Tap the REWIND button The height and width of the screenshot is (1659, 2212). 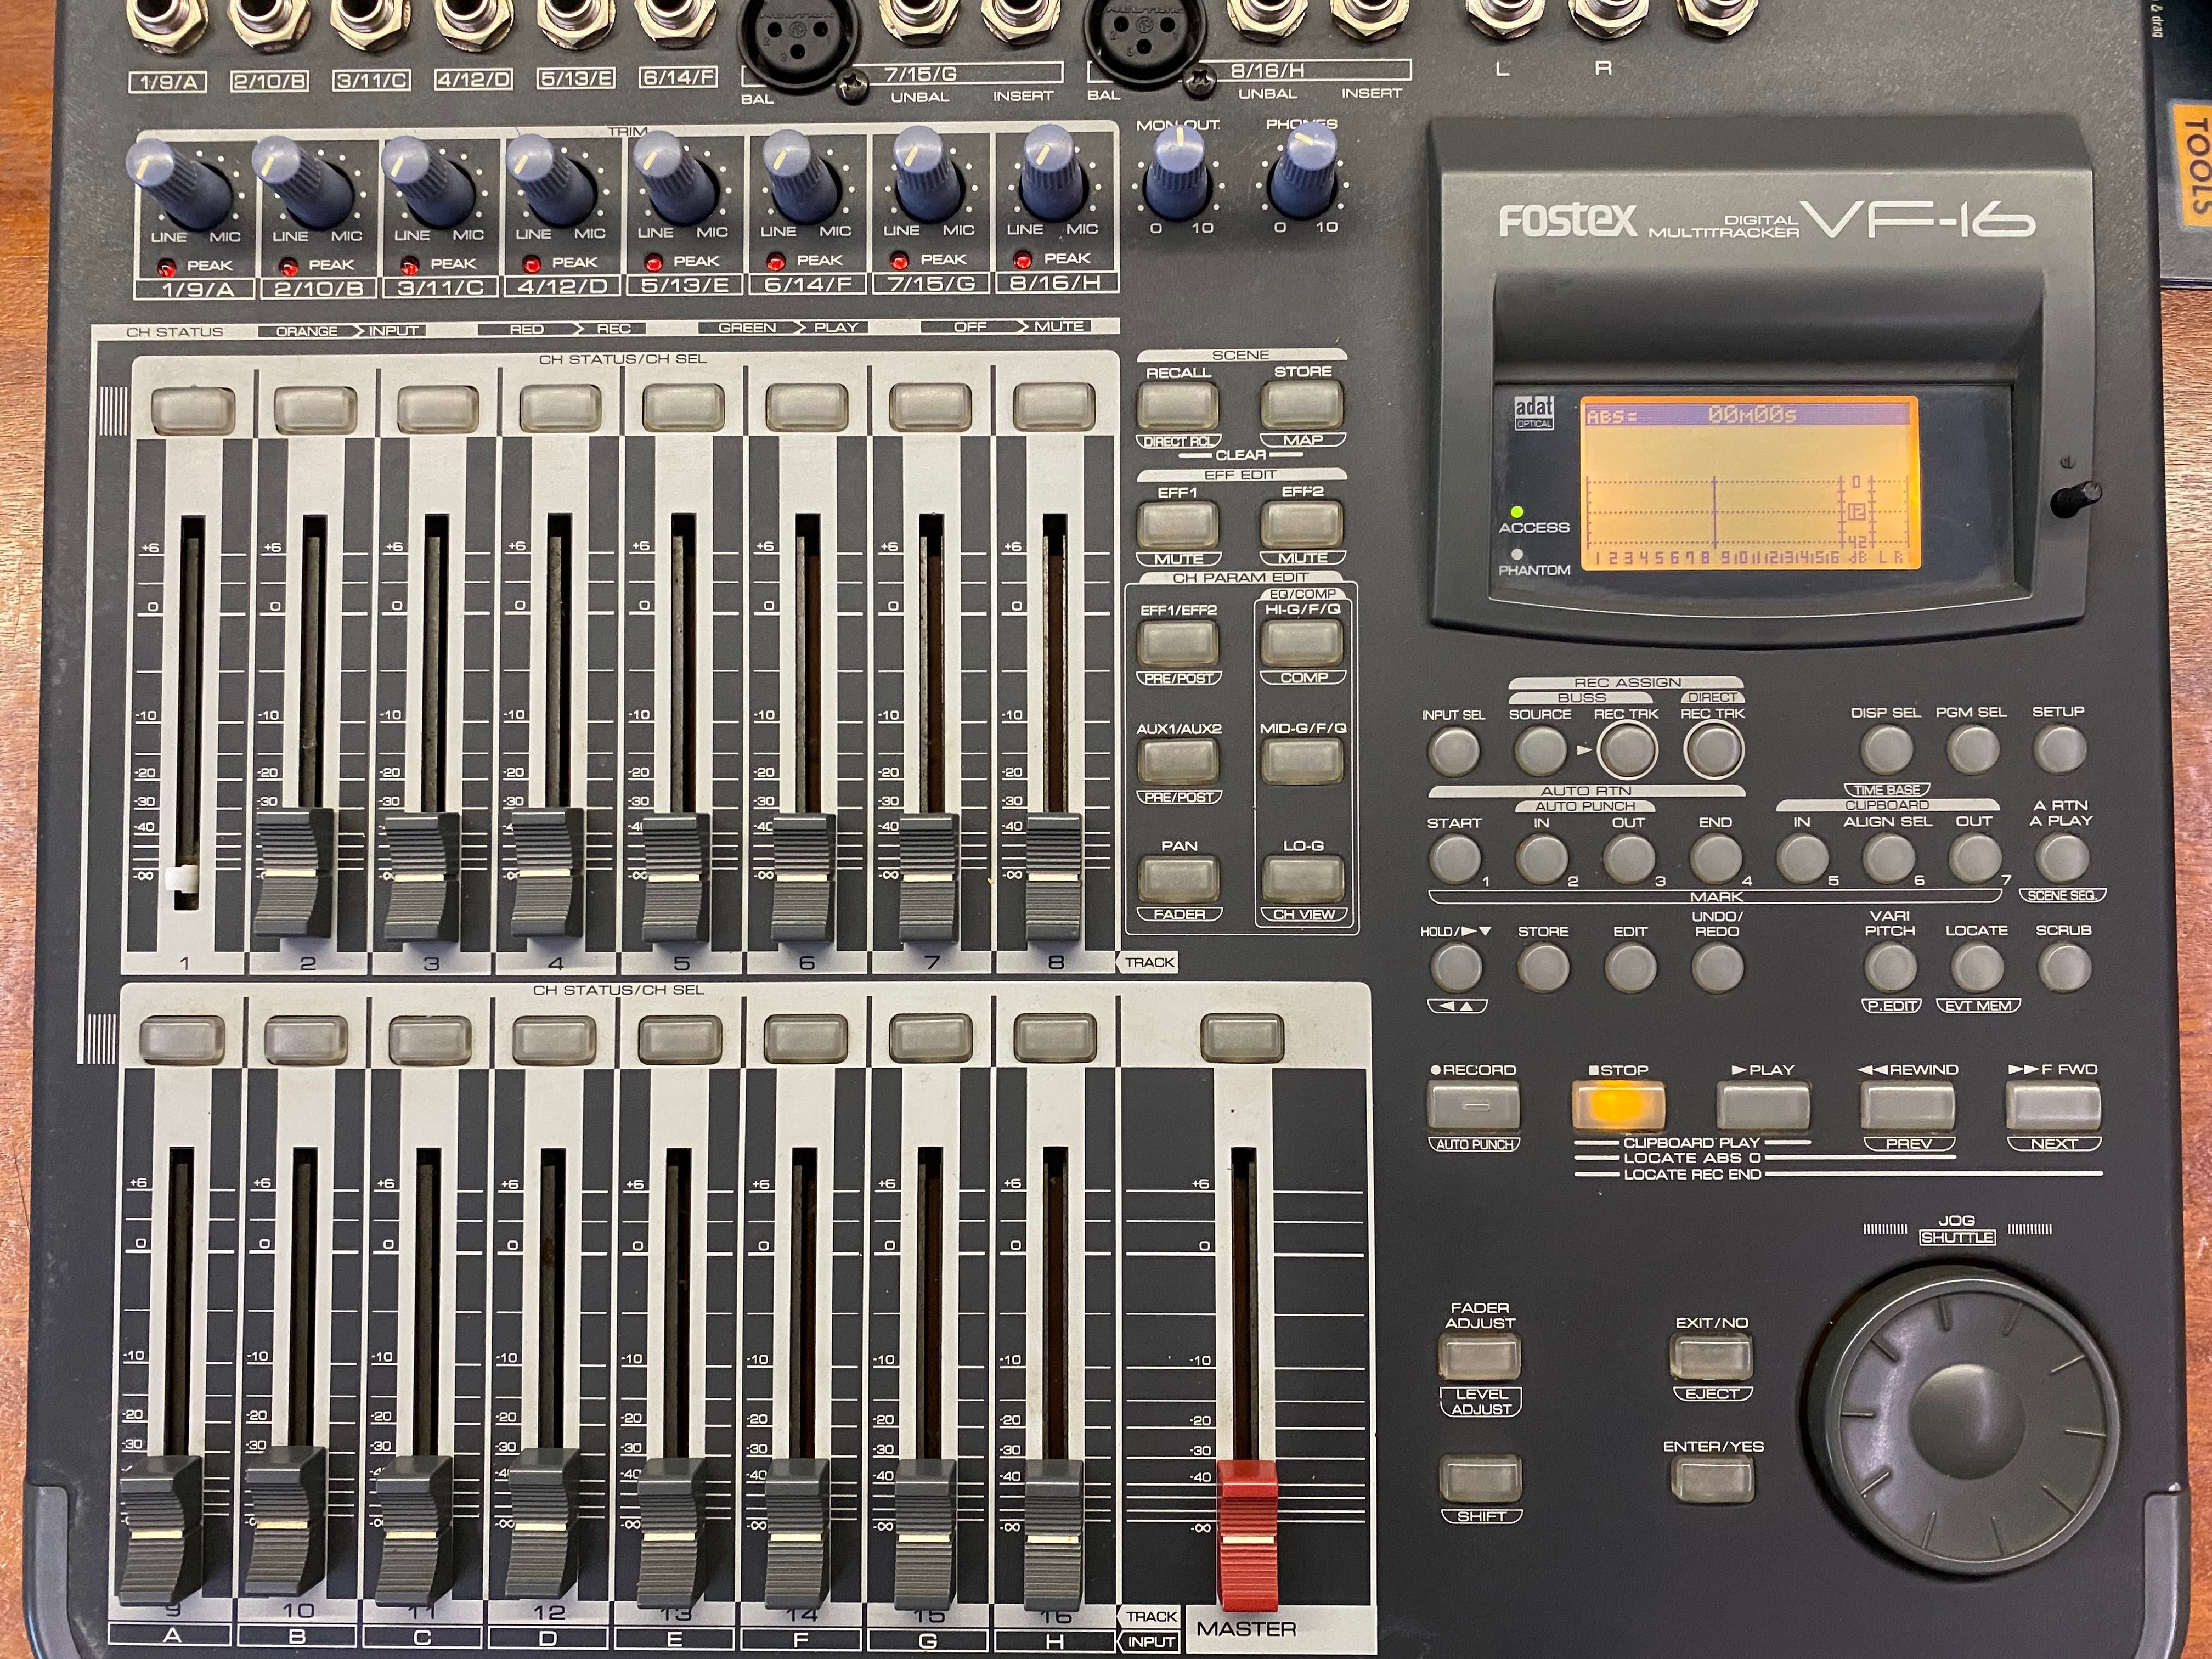[1907, 1106]
